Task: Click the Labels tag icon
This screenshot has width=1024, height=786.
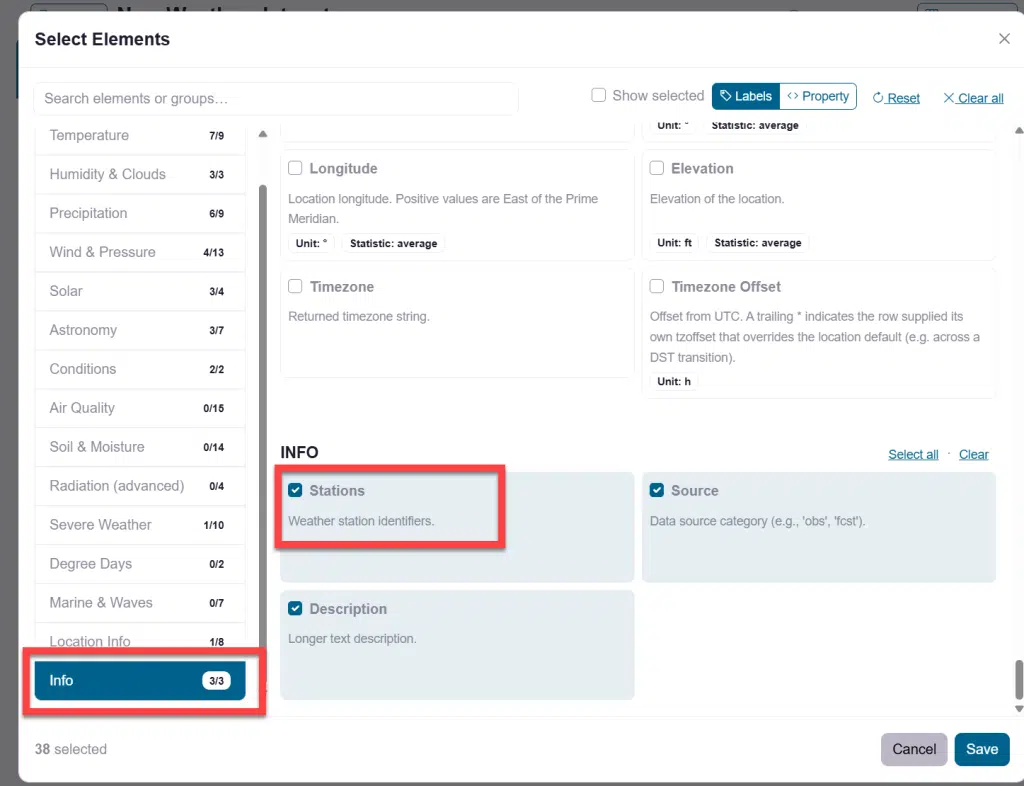Action: (x=726, y=96)
